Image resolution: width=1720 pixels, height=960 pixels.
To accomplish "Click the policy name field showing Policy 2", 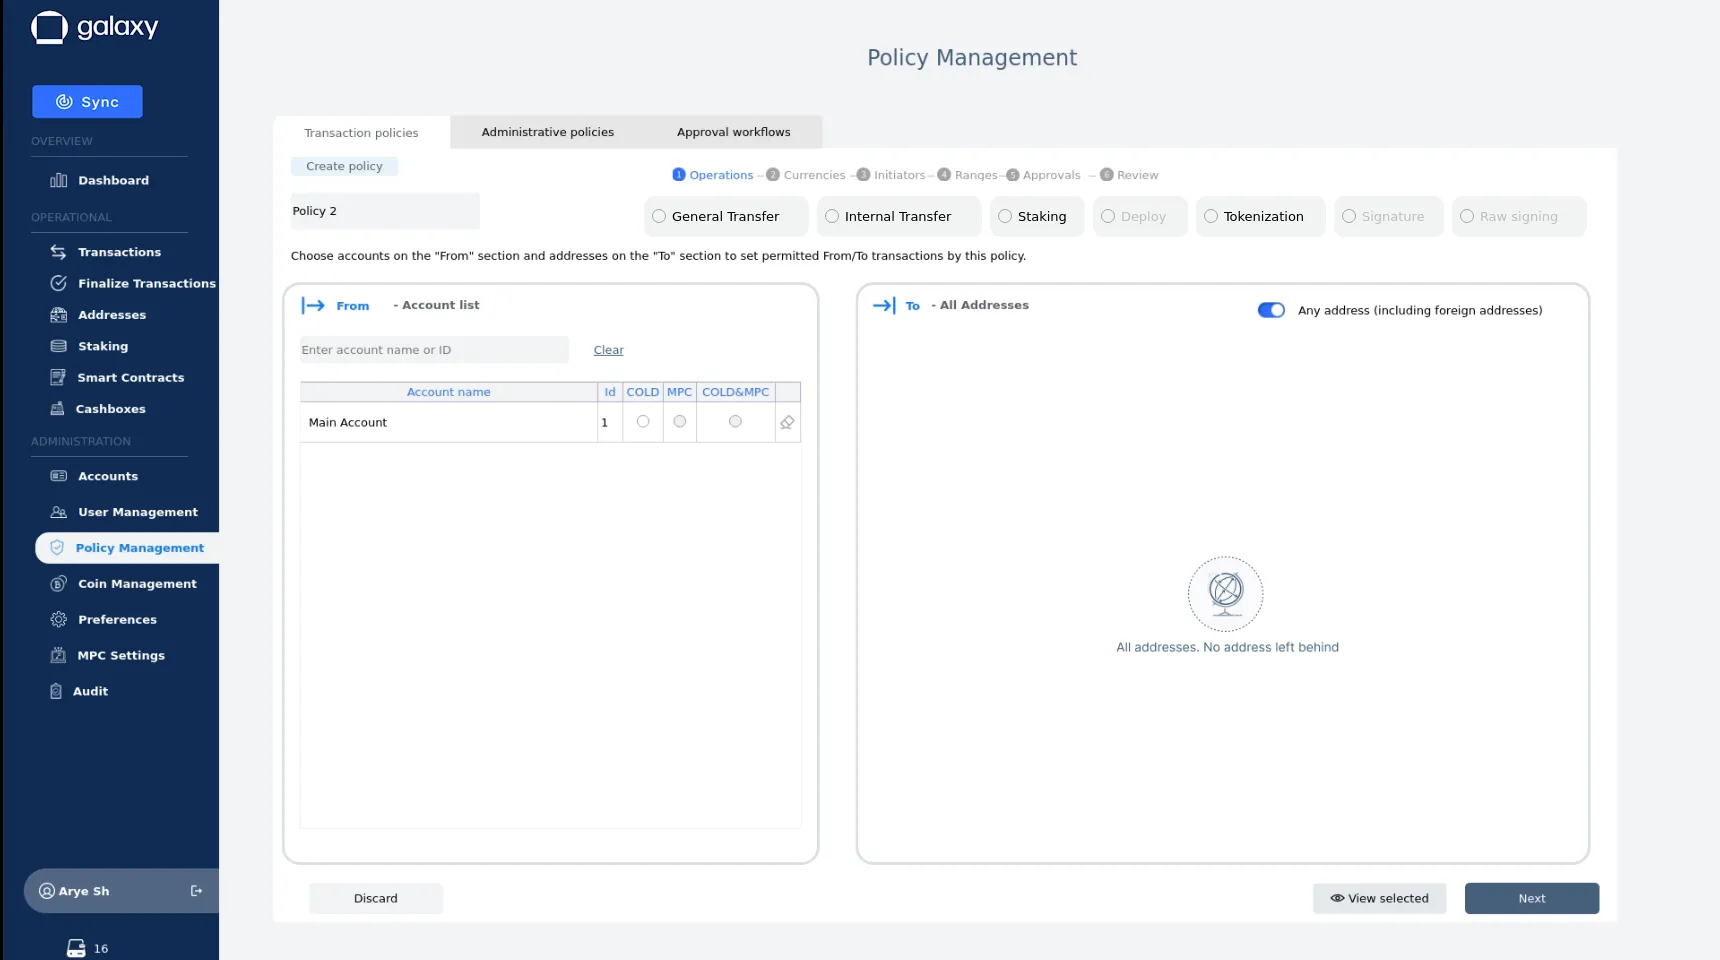I will click(x=385, y=211).
